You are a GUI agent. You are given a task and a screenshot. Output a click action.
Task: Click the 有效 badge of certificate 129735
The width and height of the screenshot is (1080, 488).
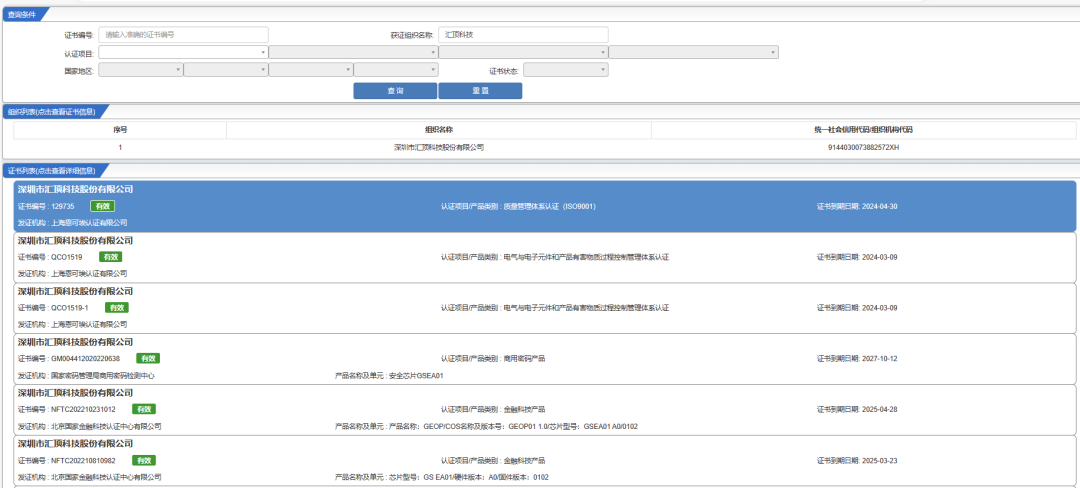click(102, 206)
